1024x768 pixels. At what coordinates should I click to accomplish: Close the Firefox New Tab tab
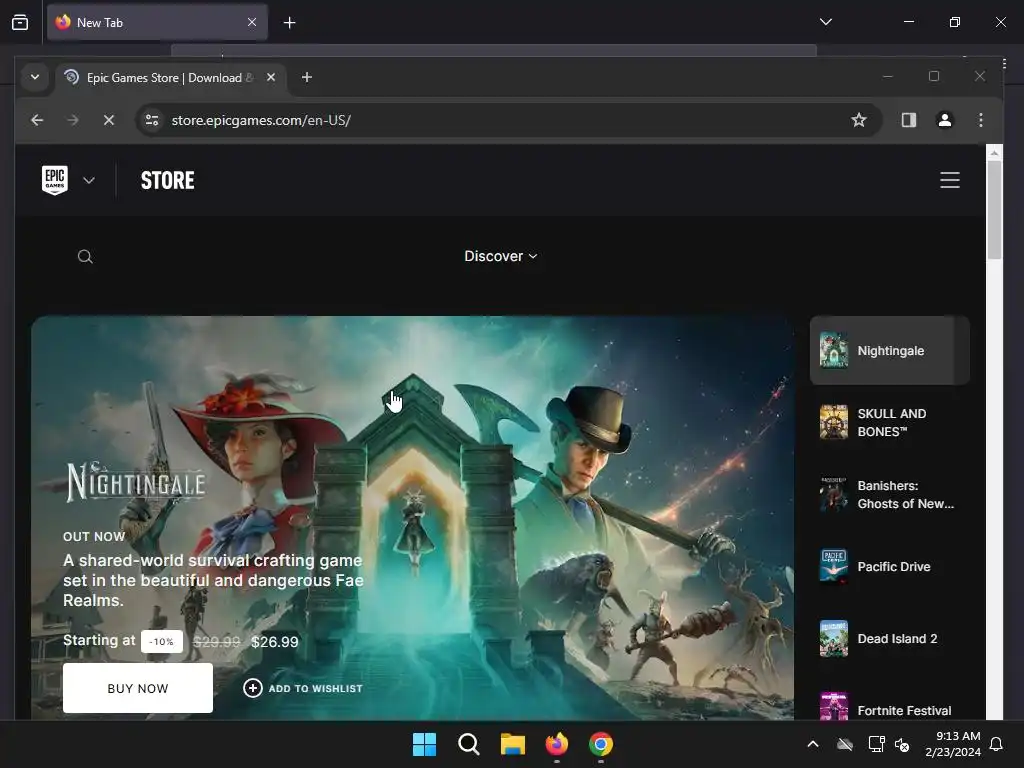[x=252, y=22]
